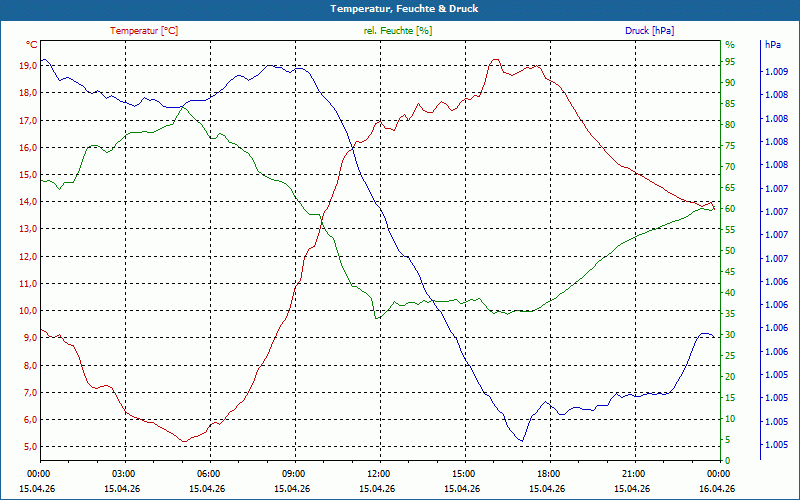Click the '70' humidity axis tick
The image size is (800, 500).
click(730, 167)
